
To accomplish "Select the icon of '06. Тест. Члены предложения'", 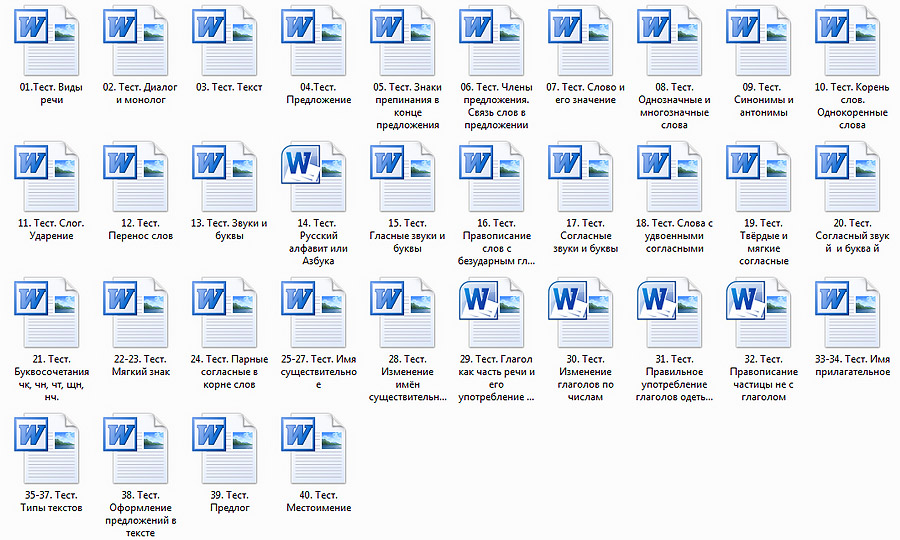I will [492, 41].
